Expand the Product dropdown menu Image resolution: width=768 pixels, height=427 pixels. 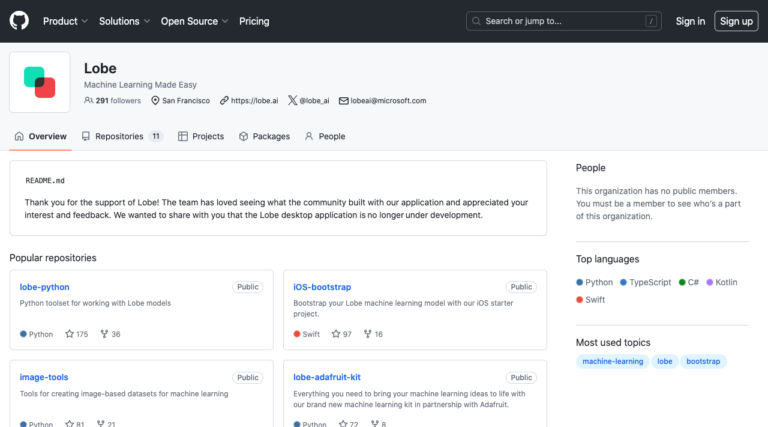pyautogui.click(x=65, y=21)
